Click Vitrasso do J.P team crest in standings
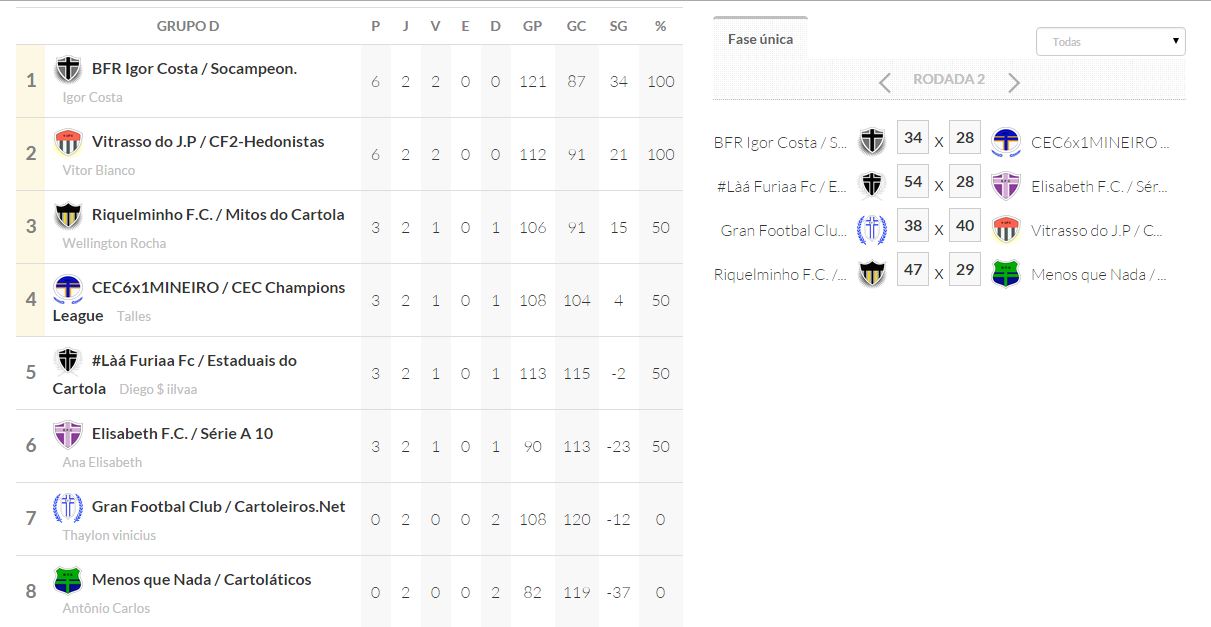Viewport: 1211px width, 627px height. [x=68, y=143]
